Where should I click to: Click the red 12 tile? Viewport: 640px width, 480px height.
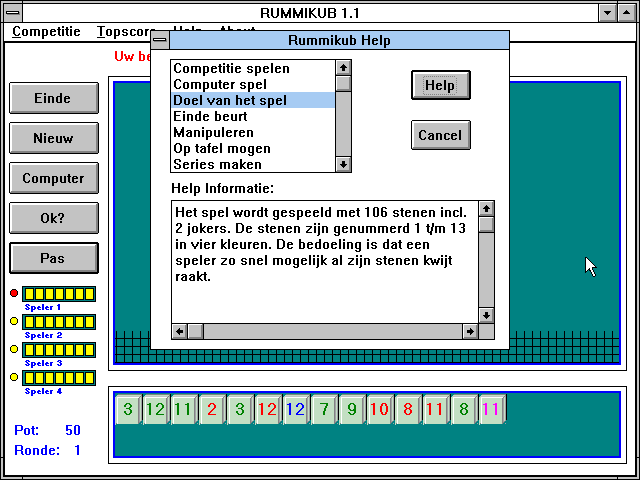click(268, 409)
